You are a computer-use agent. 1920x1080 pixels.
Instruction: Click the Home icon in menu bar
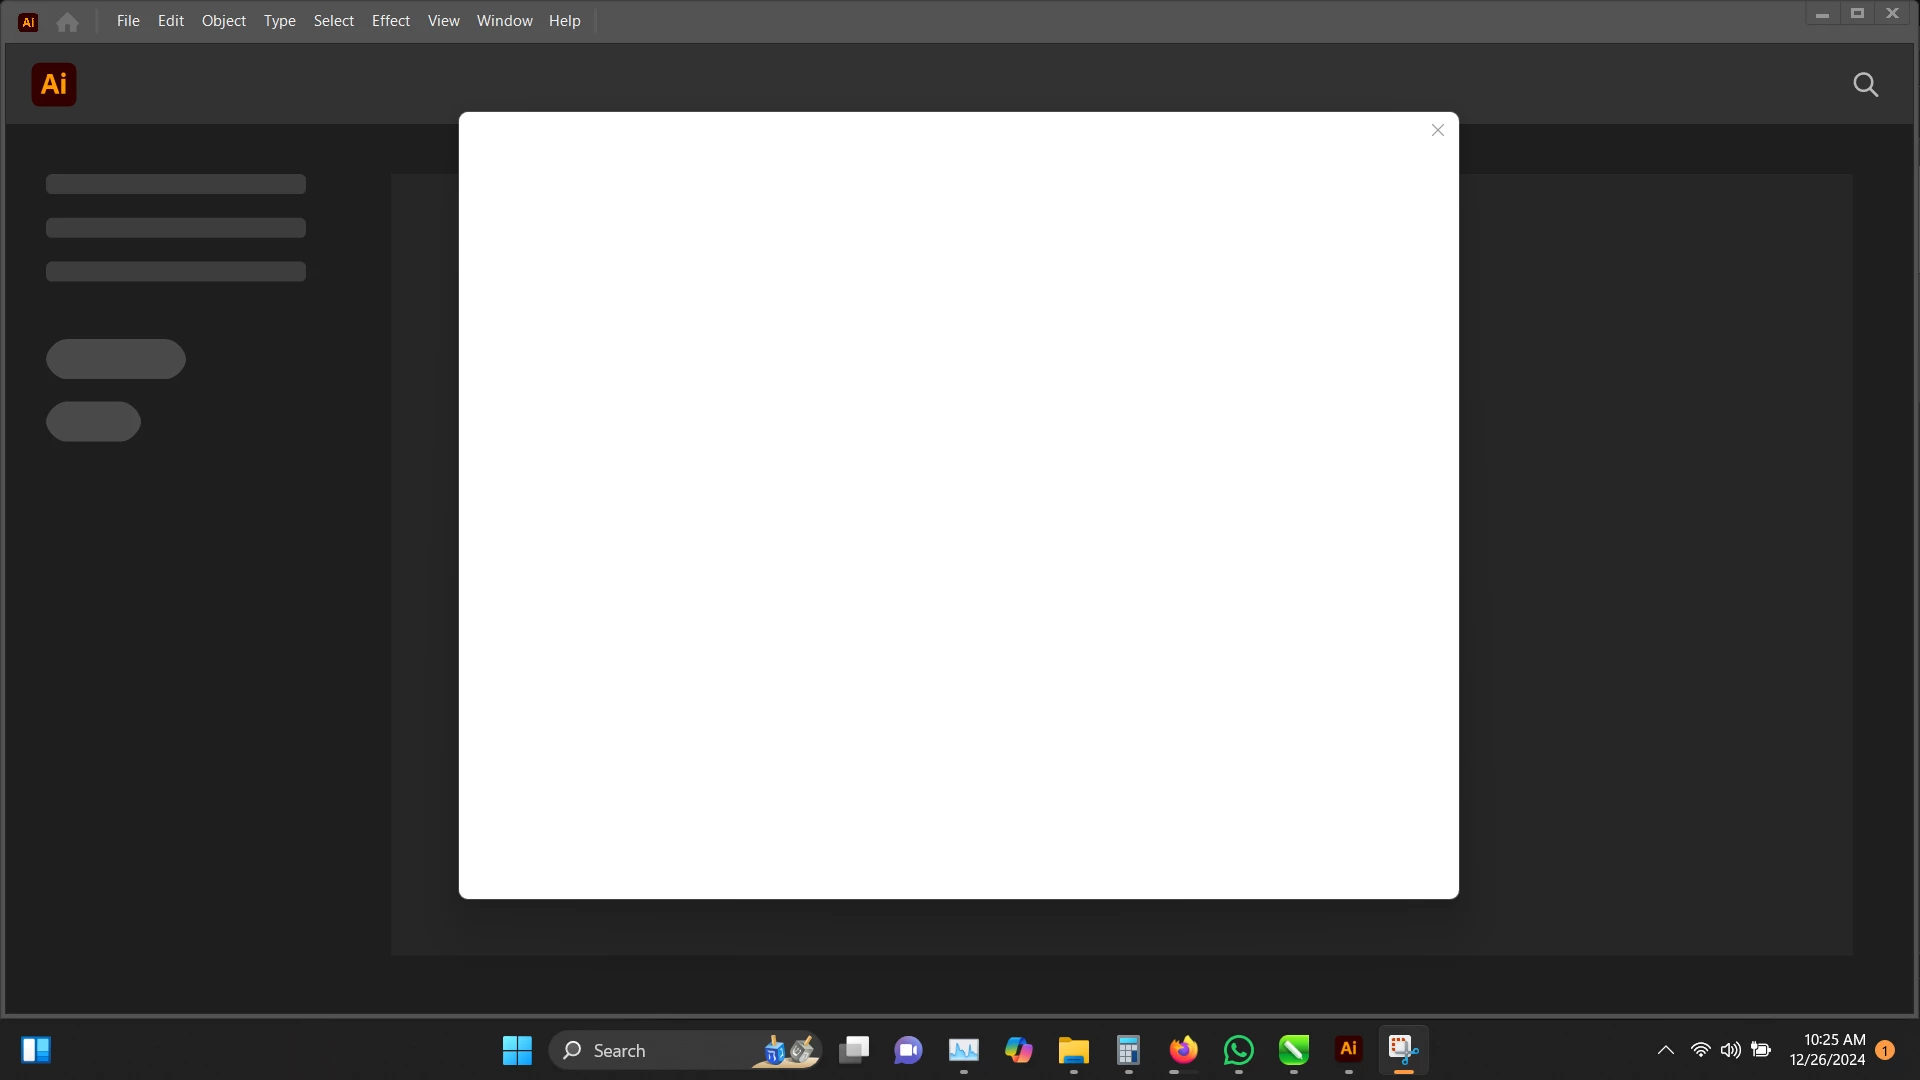pos(67,22)
